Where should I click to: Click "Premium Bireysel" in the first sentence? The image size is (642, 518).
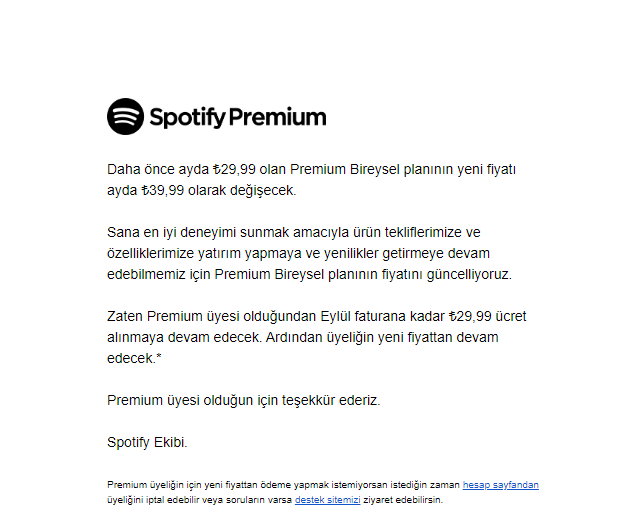345,169
